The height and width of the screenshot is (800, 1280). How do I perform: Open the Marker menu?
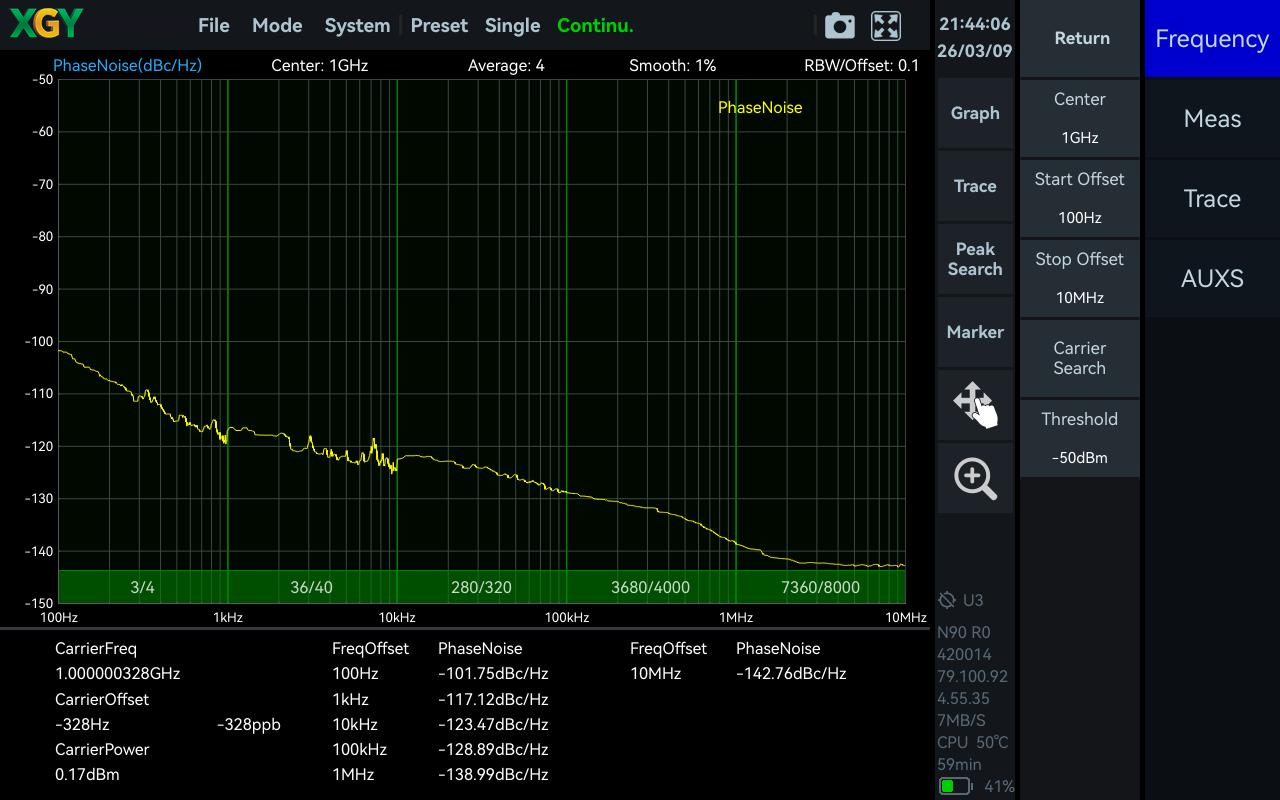tap(975, 332)
